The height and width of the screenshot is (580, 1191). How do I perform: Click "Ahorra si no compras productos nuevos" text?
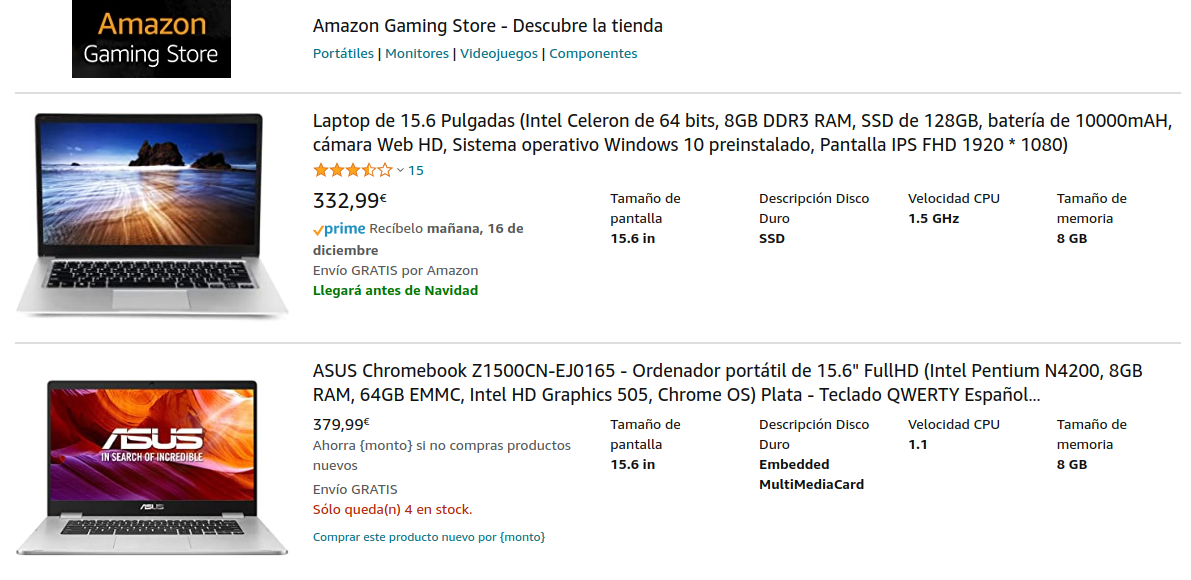[x=441, y=455]
